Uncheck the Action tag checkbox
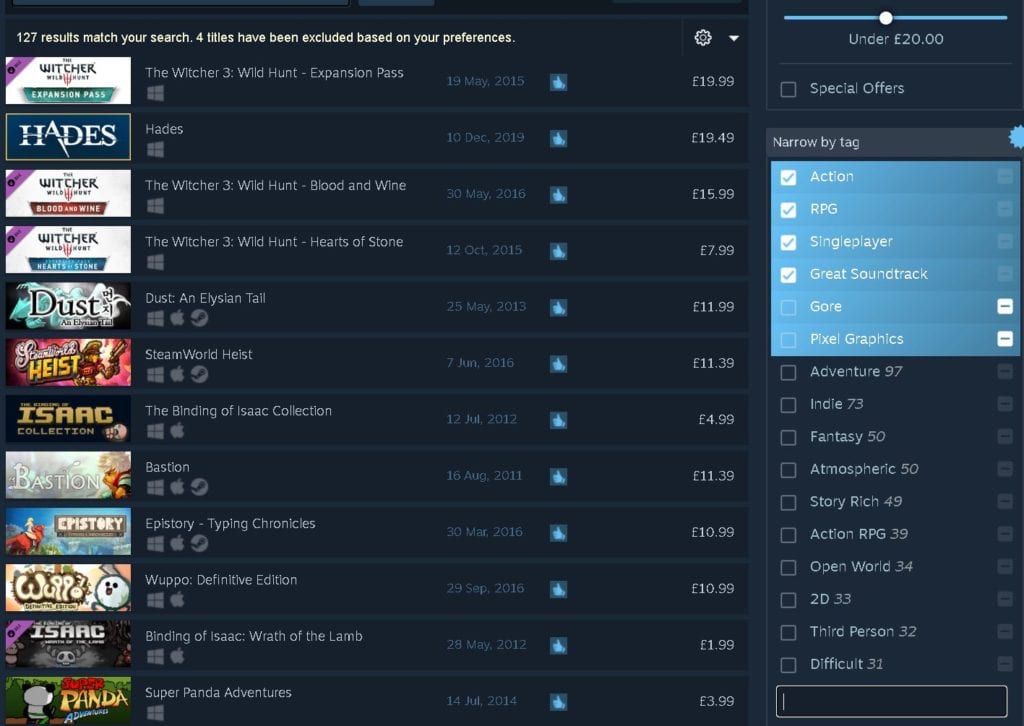 pyautogui.click(x=789, y=177)
